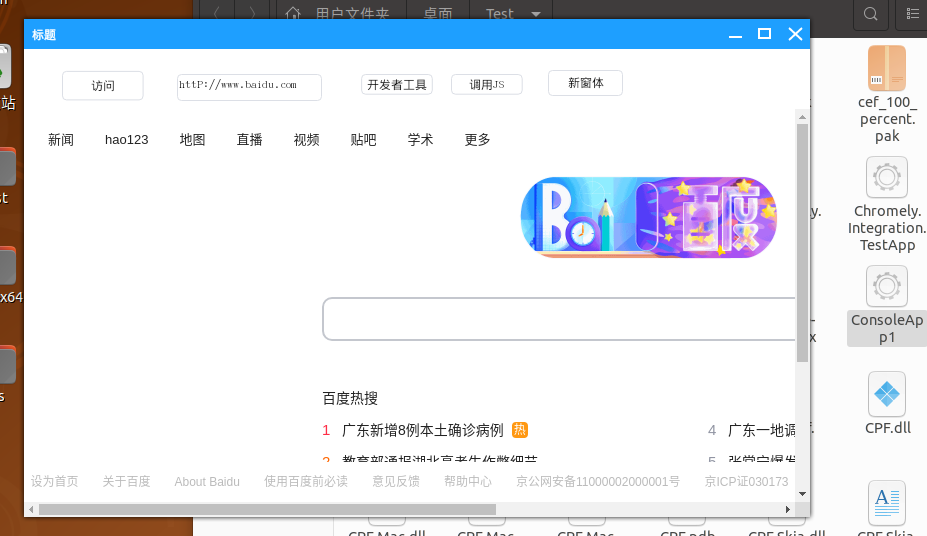This screenshot has width=927, height=536.
Task: Go to the 地图 navigation item
Action: 193,140
